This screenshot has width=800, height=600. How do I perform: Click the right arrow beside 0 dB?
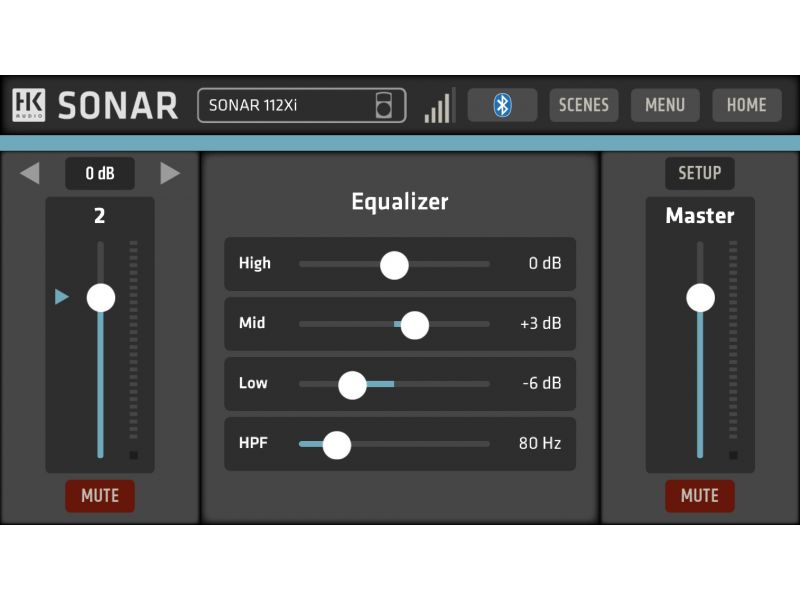(172, 173)
